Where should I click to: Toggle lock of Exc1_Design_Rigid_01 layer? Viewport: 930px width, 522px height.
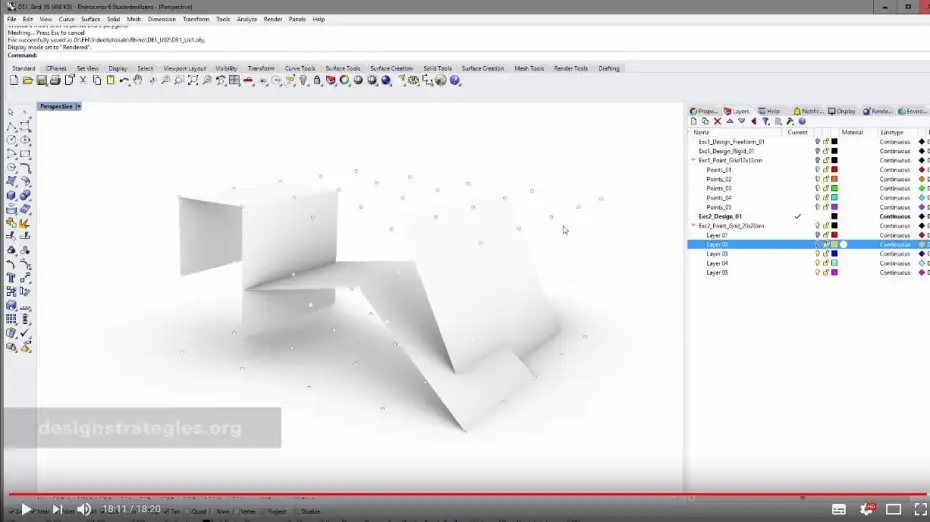coord(826,151)
